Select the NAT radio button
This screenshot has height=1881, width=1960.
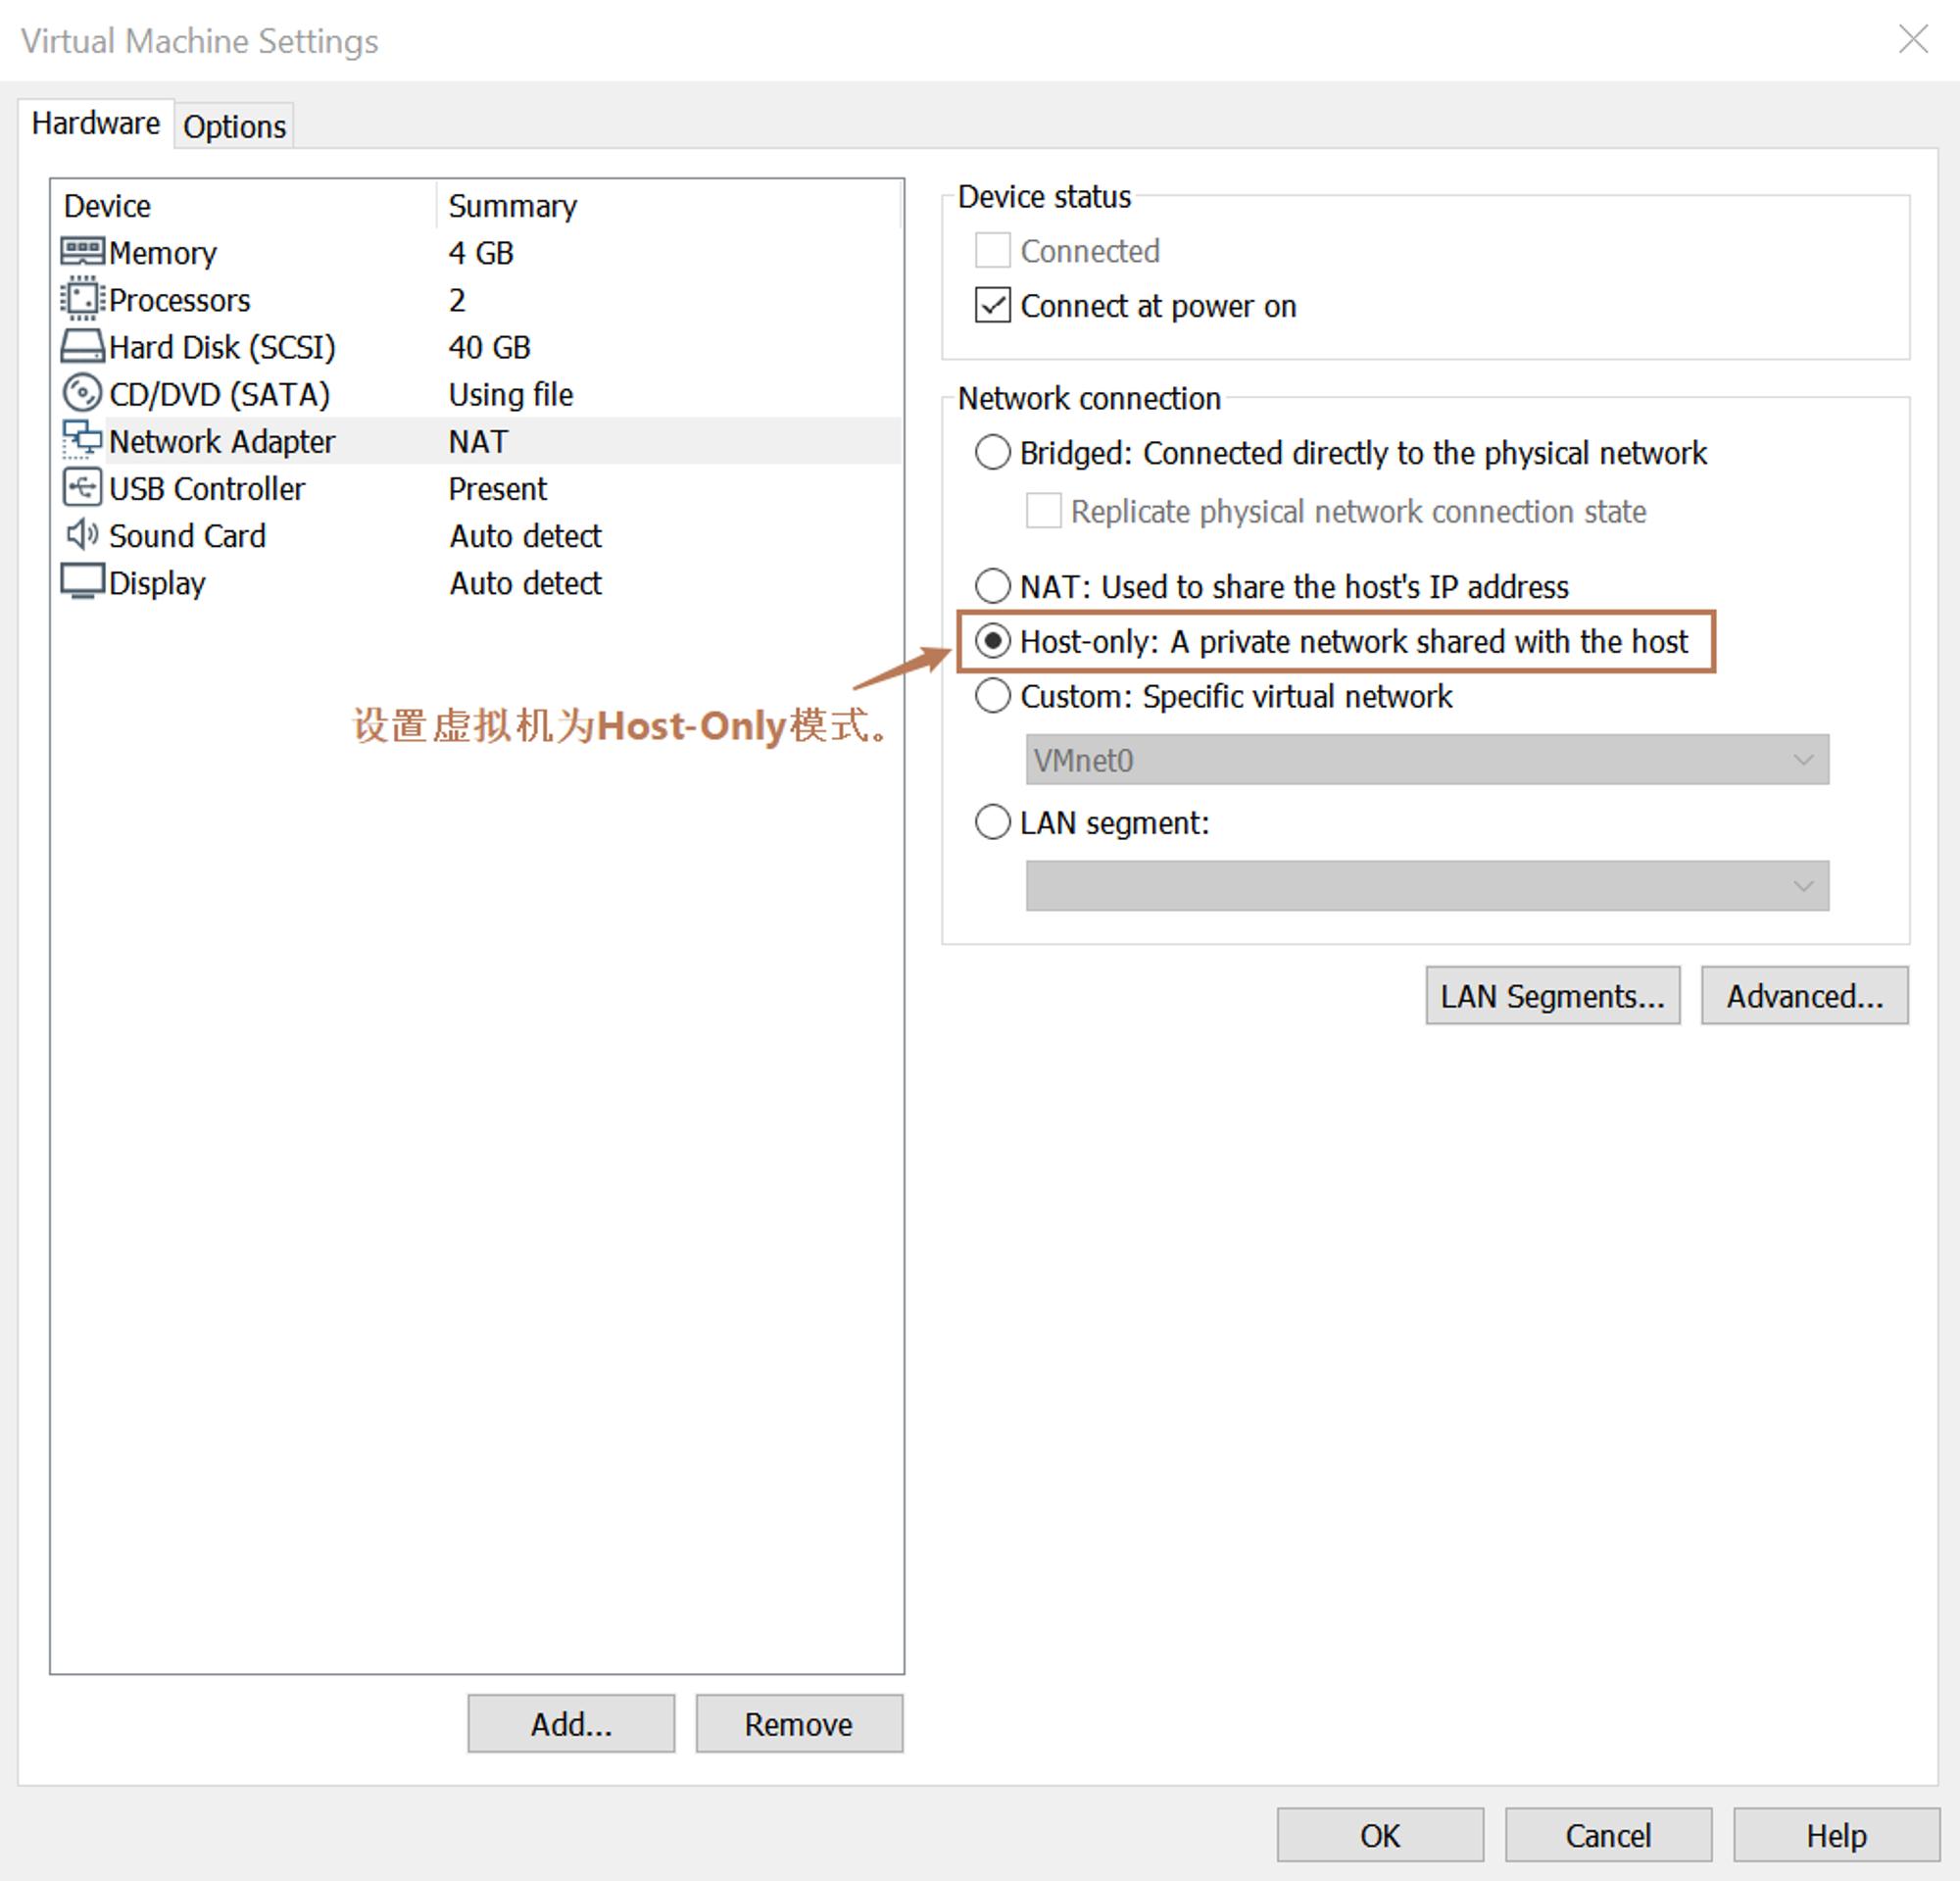992,585
